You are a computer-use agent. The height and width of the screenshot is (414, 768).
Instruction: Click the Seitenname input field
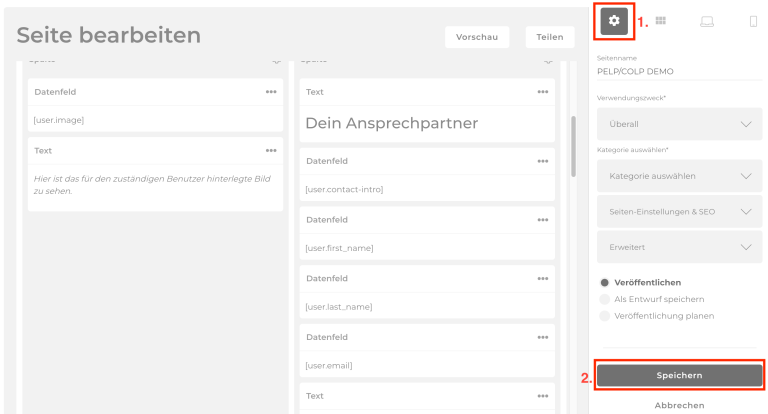679,72
